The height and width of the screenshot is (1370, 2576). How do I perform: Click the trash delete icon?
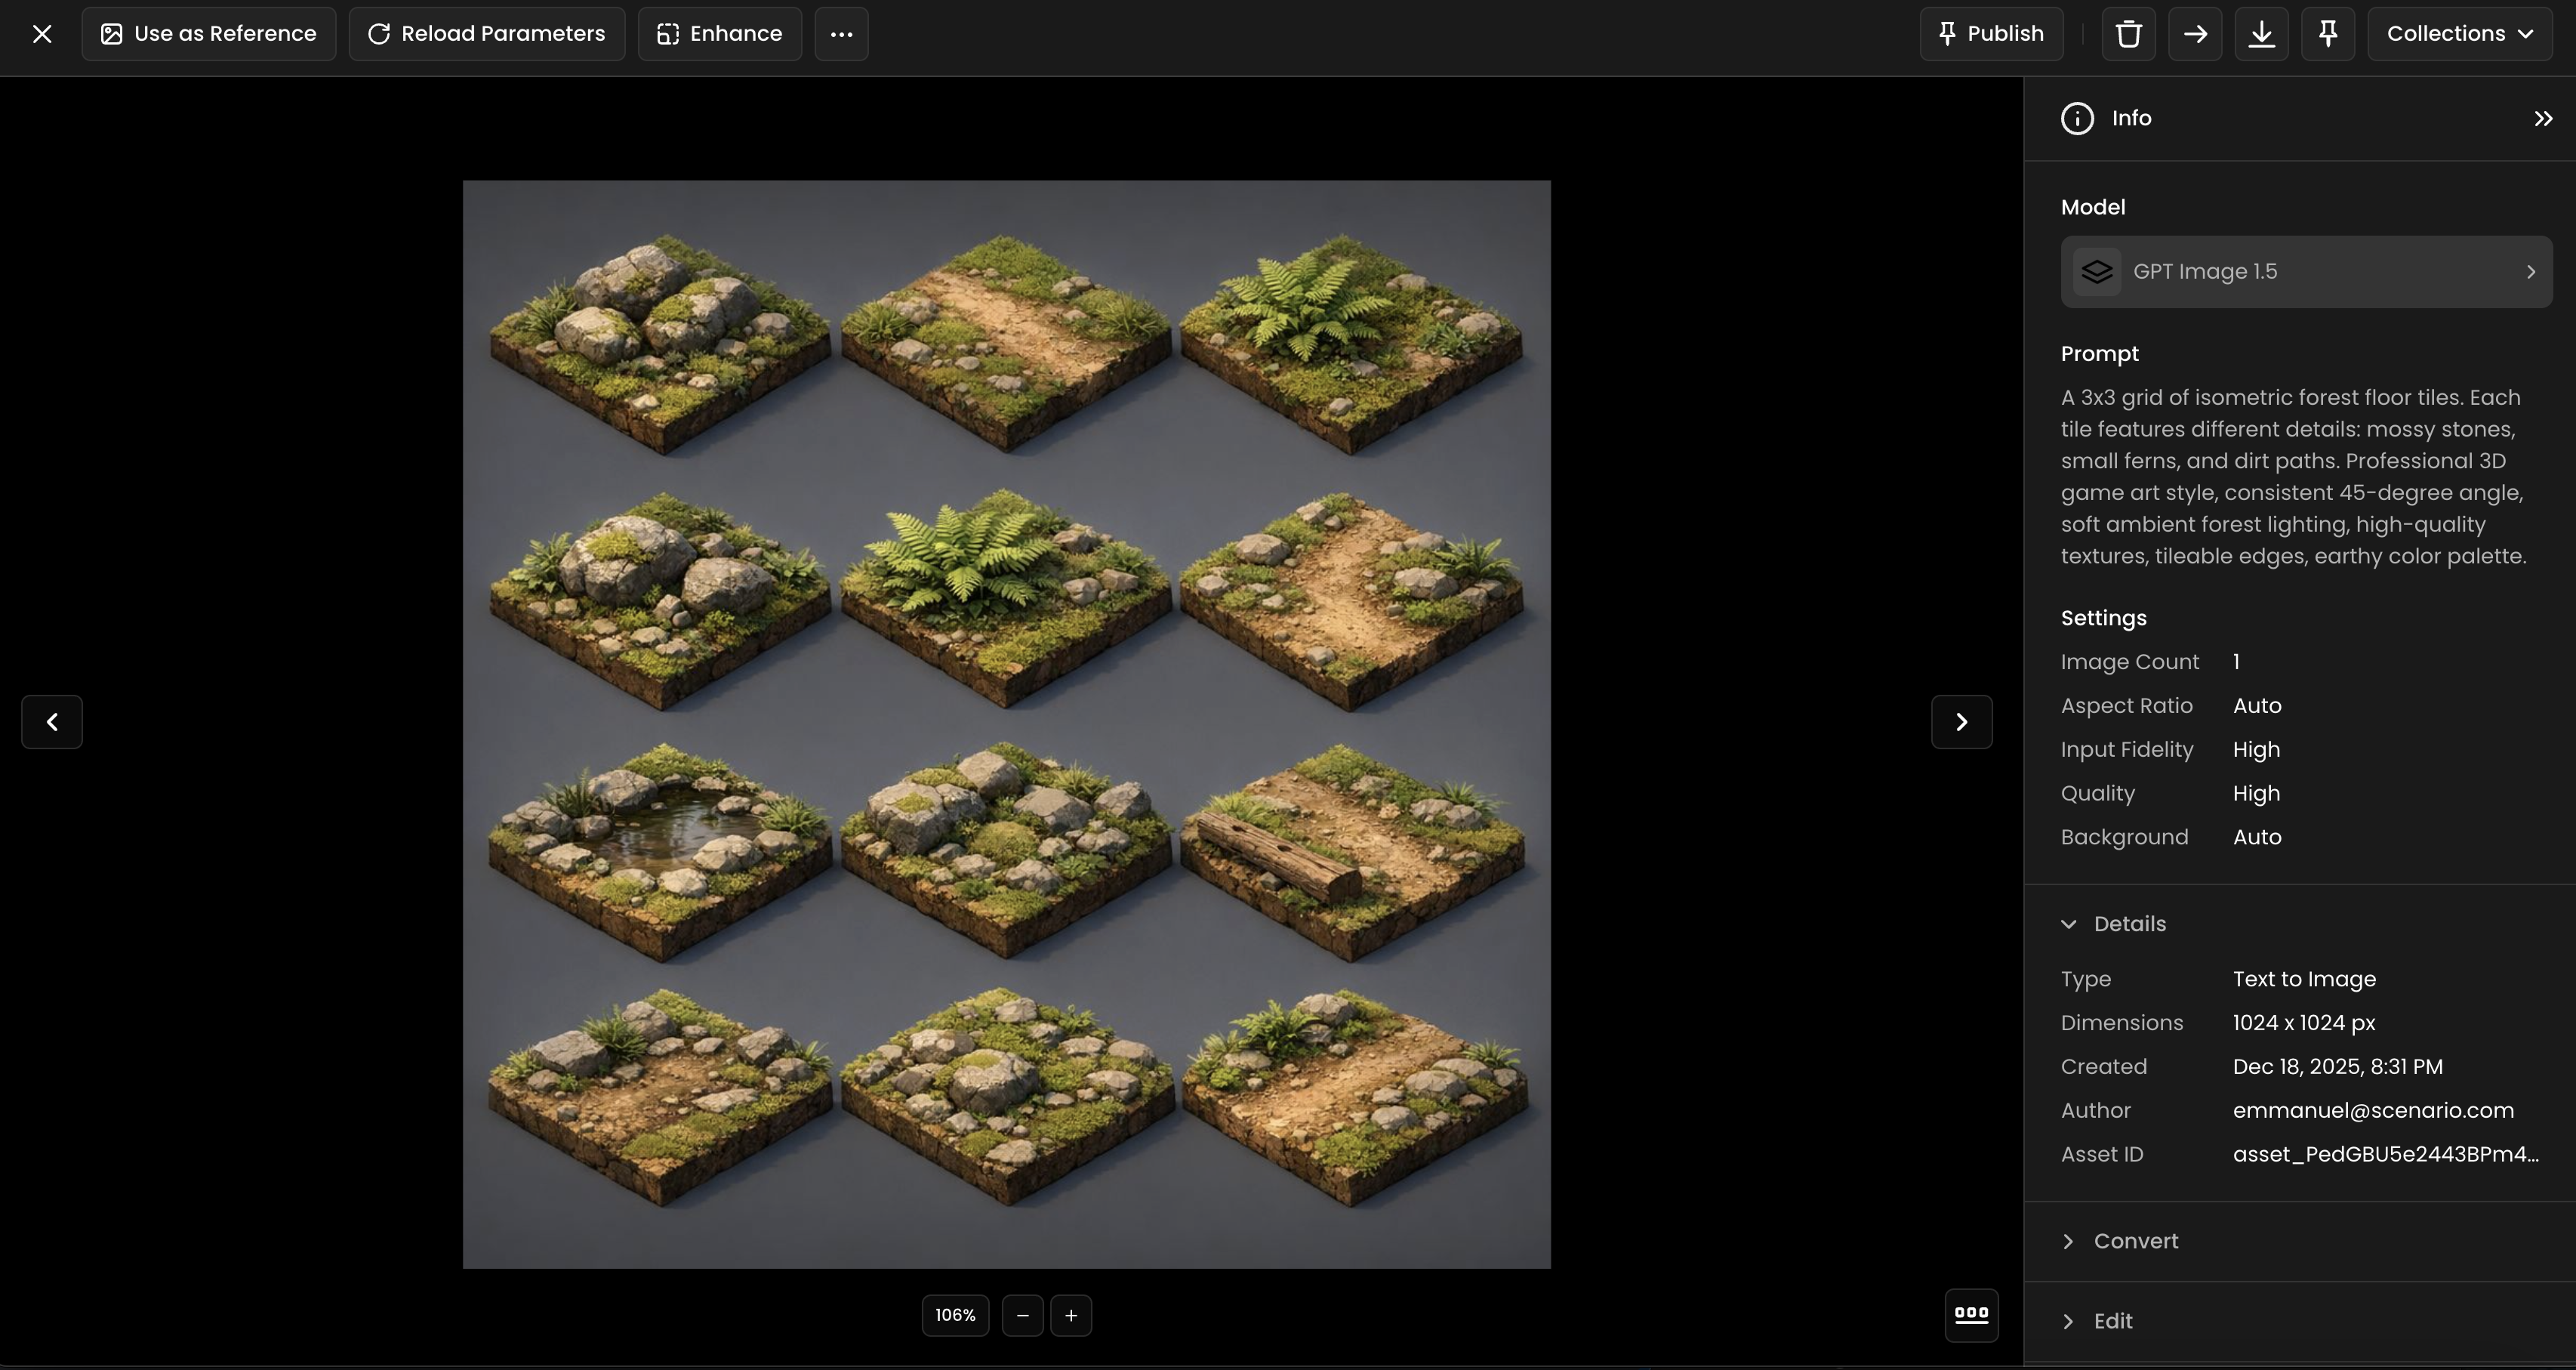pos(2128,34)
